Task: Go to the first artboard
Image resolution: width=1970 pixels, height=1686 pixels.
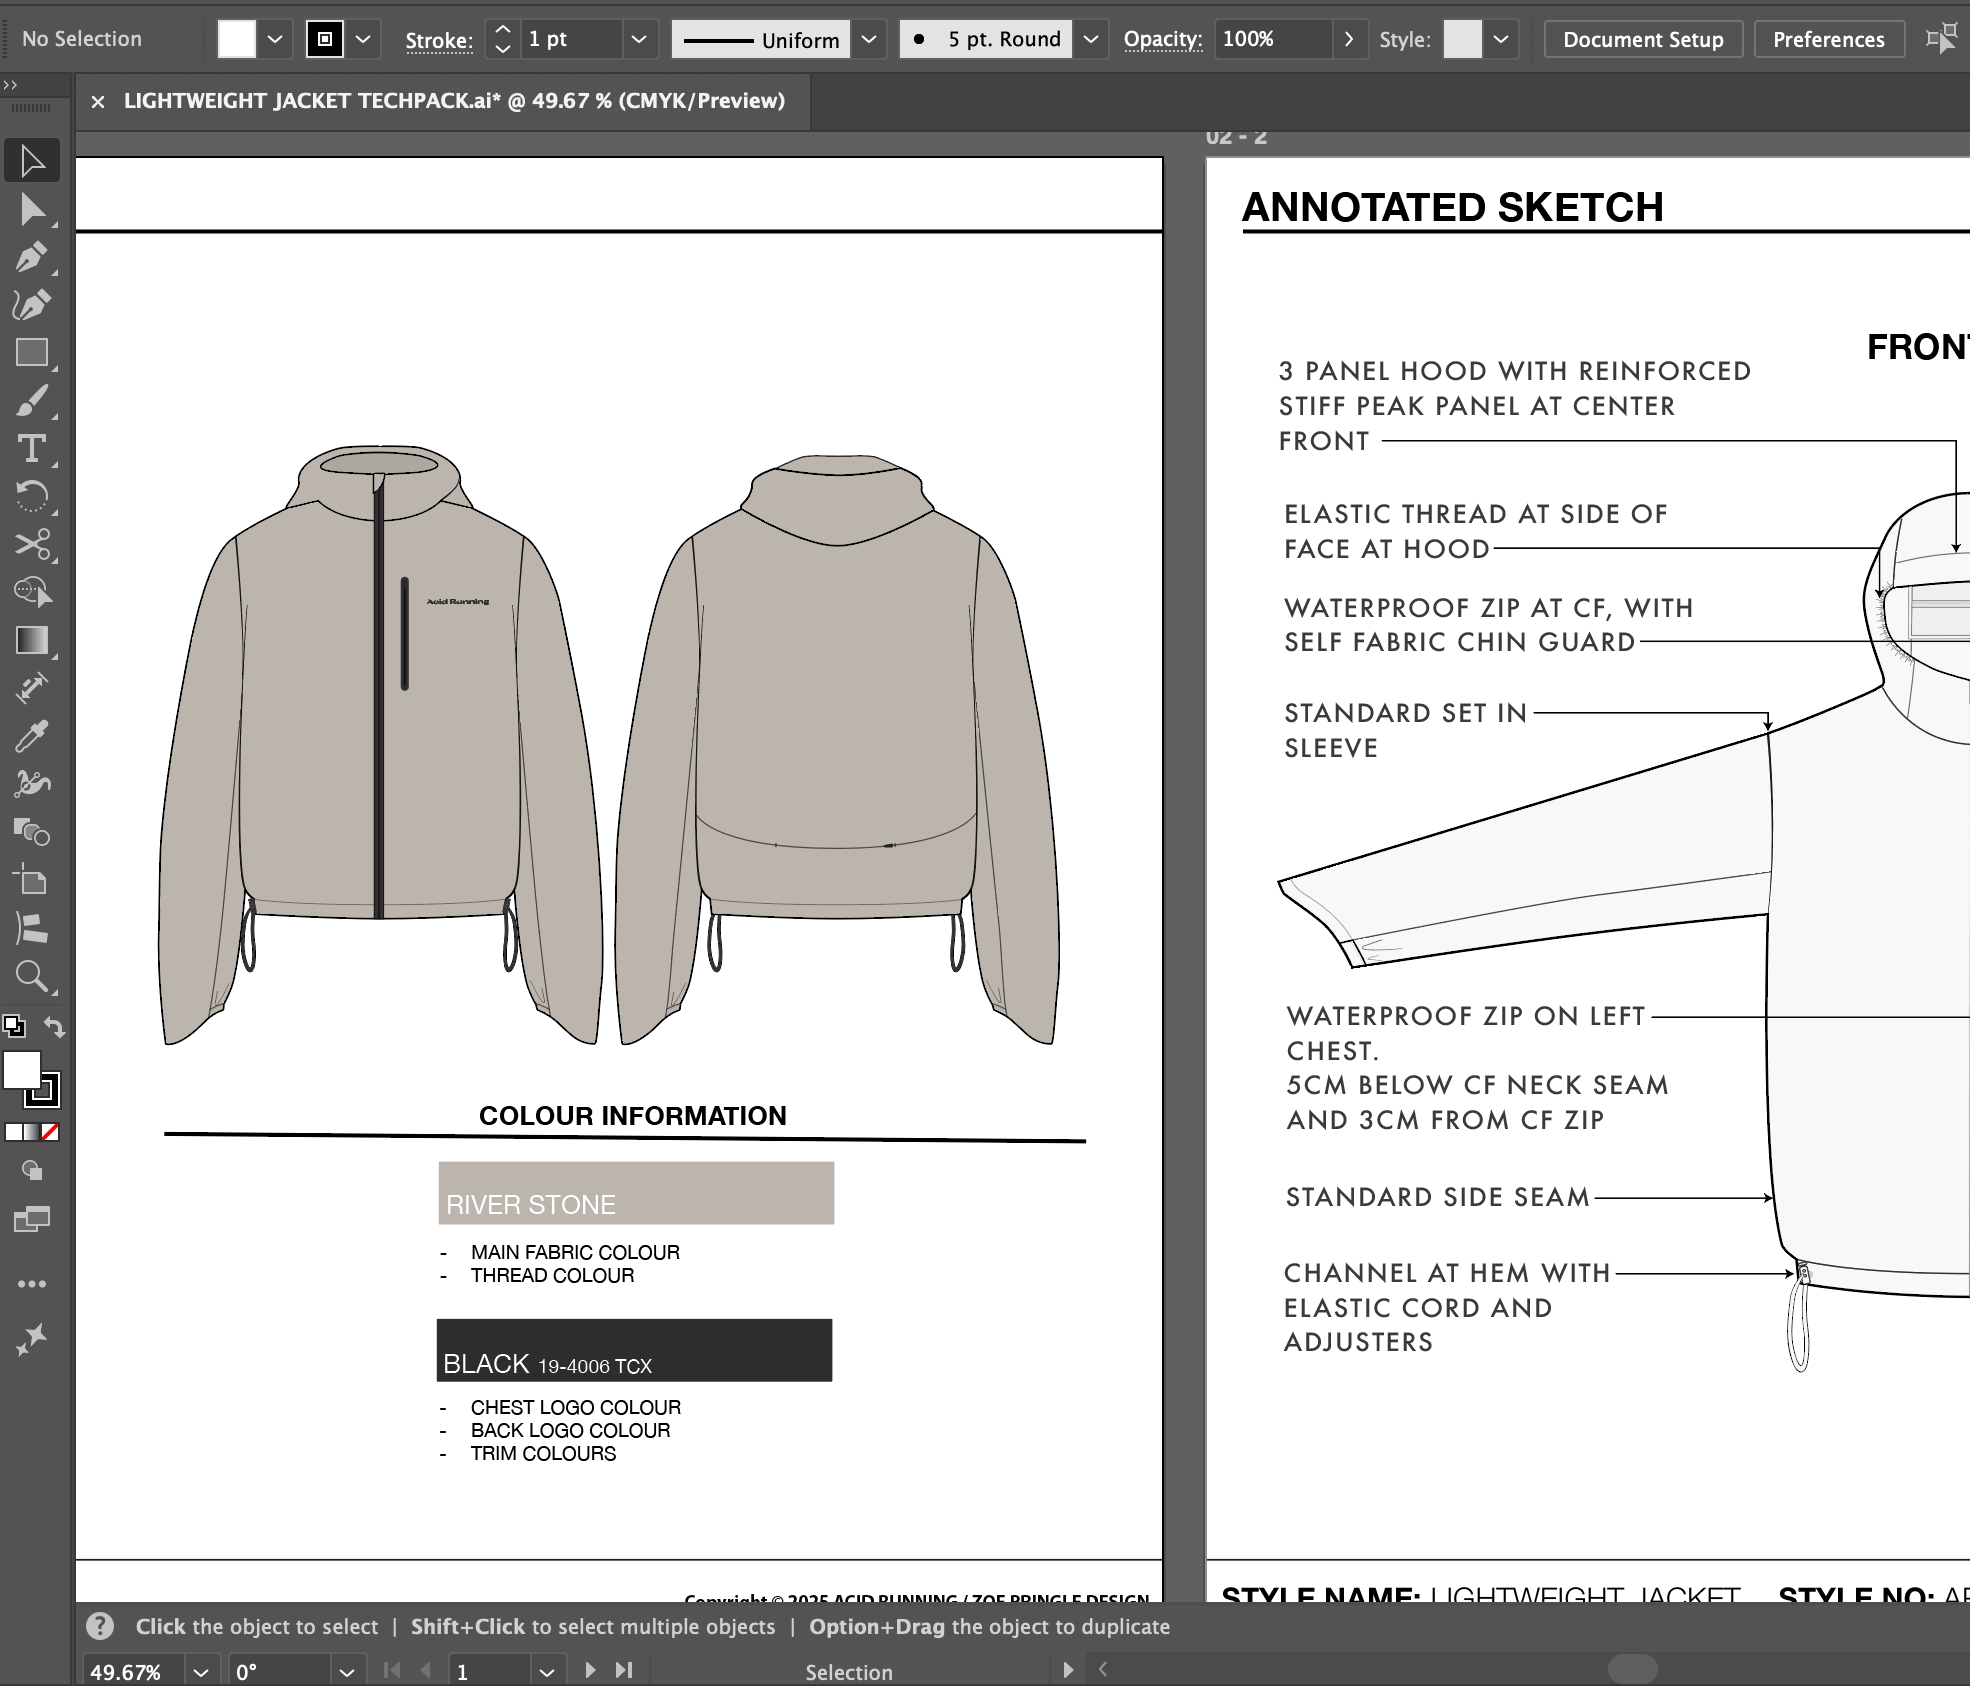Action: pyautogui.click(x=392, y=1670)
